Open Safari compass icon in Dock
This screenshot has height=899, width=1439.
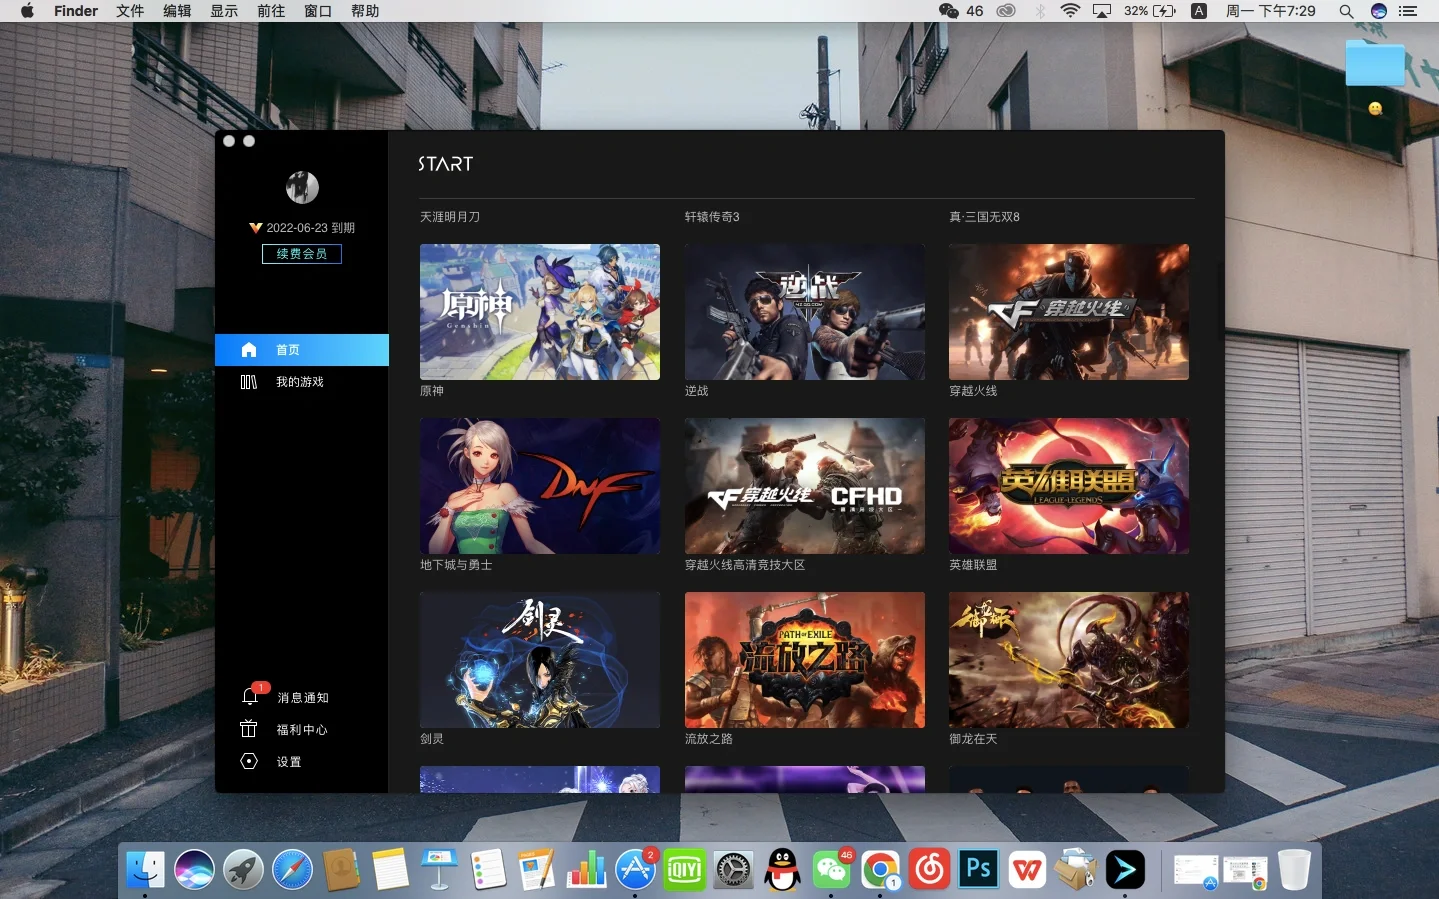coord(292,870)
